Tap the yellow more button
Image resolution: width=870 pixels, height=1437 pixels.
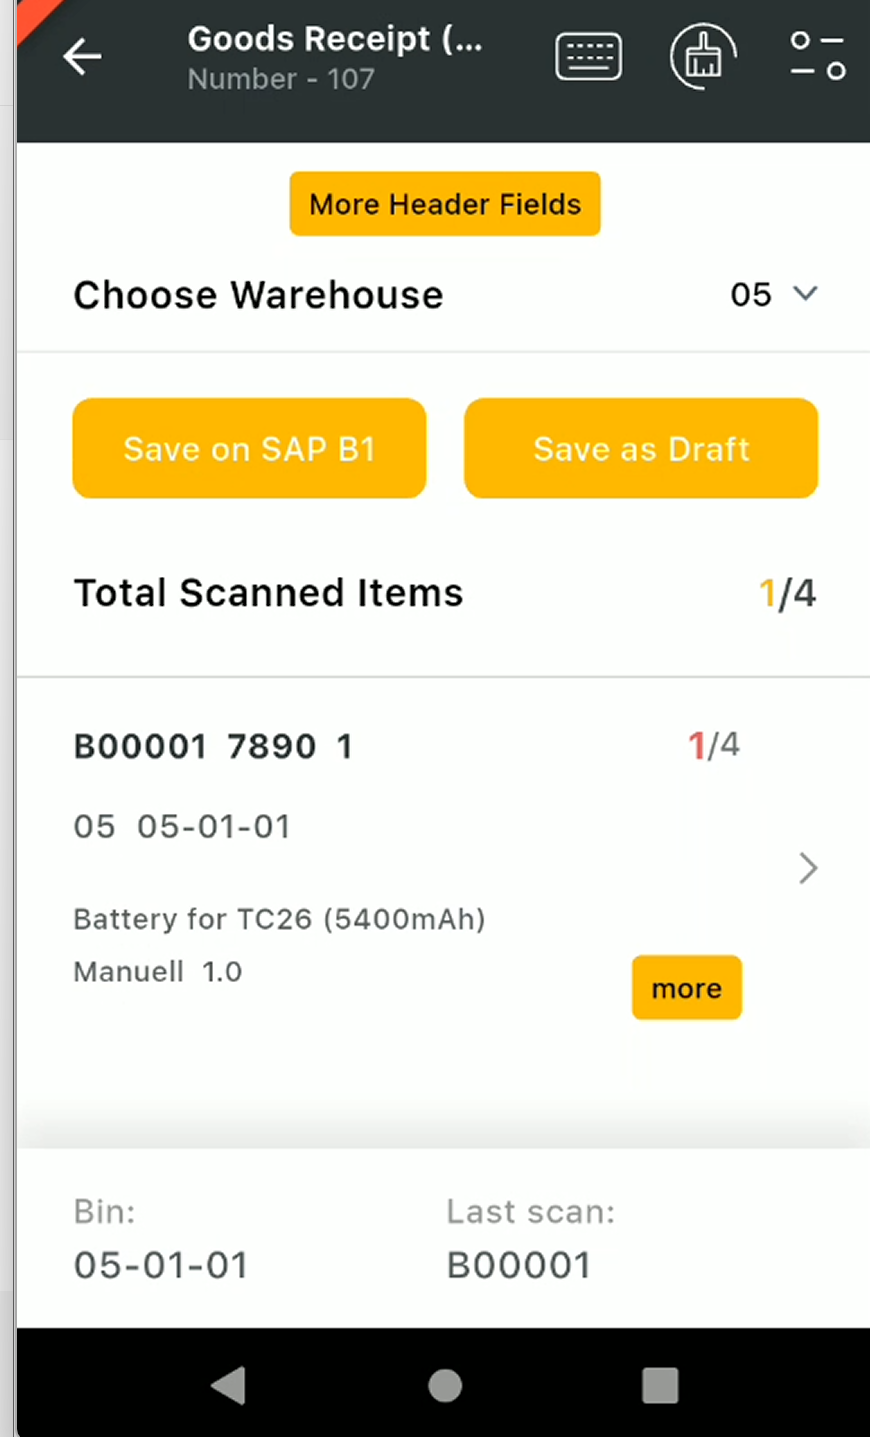point(686,988)
